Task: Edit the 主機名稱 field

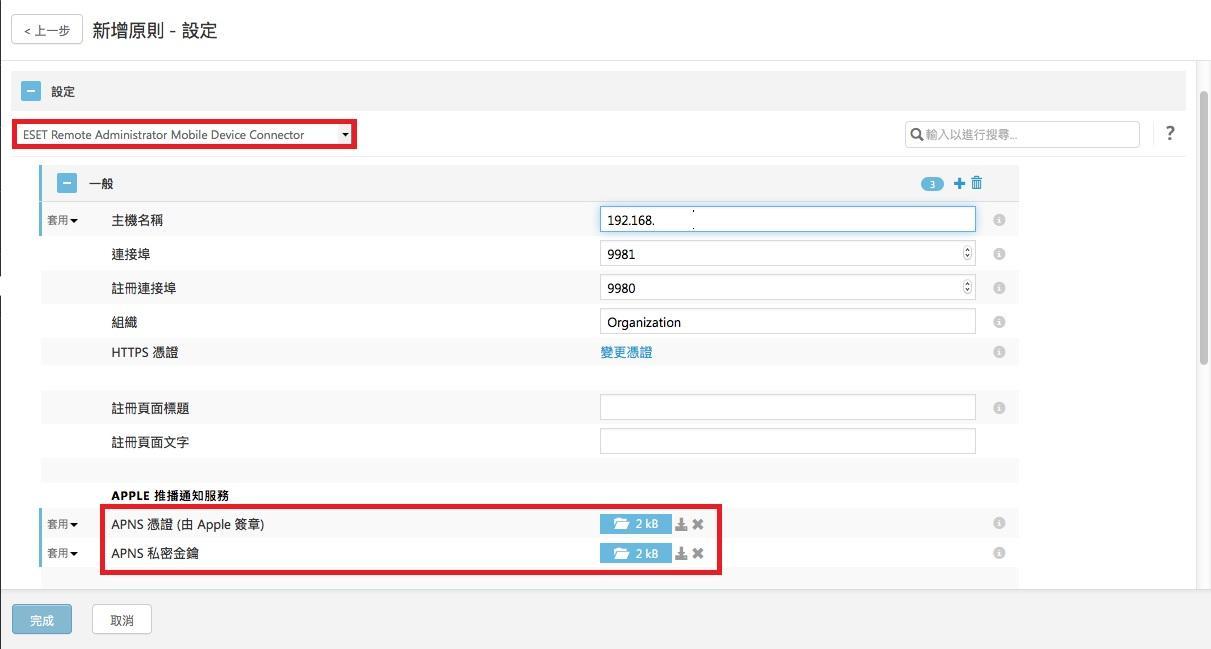Action: click(x=787, y=220)
